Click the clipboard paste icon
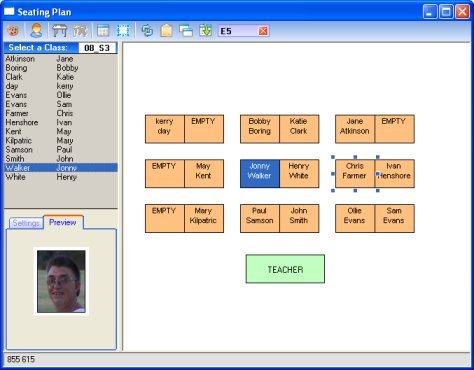This screenshot has height=370, width=474. 167,31
